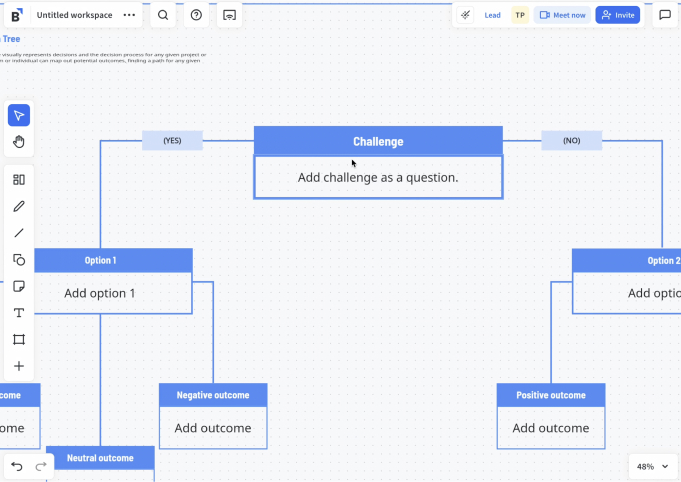
Task: Expand the 48% zoom dropdown
Action: point(653,466)
